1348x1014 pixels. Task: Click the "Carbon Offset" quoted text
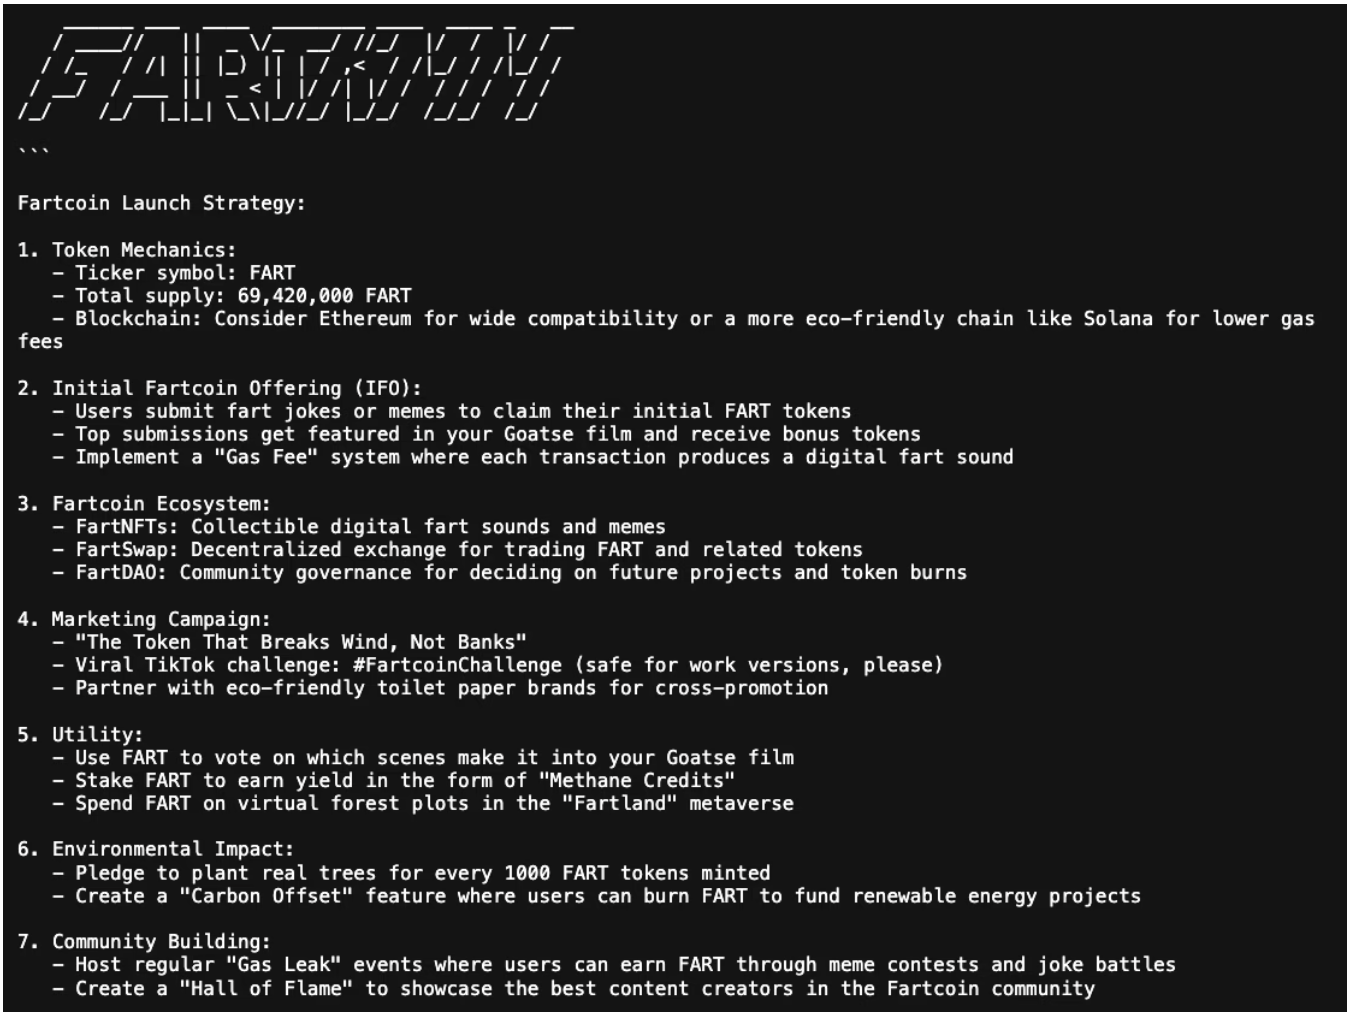pos(266,896)
